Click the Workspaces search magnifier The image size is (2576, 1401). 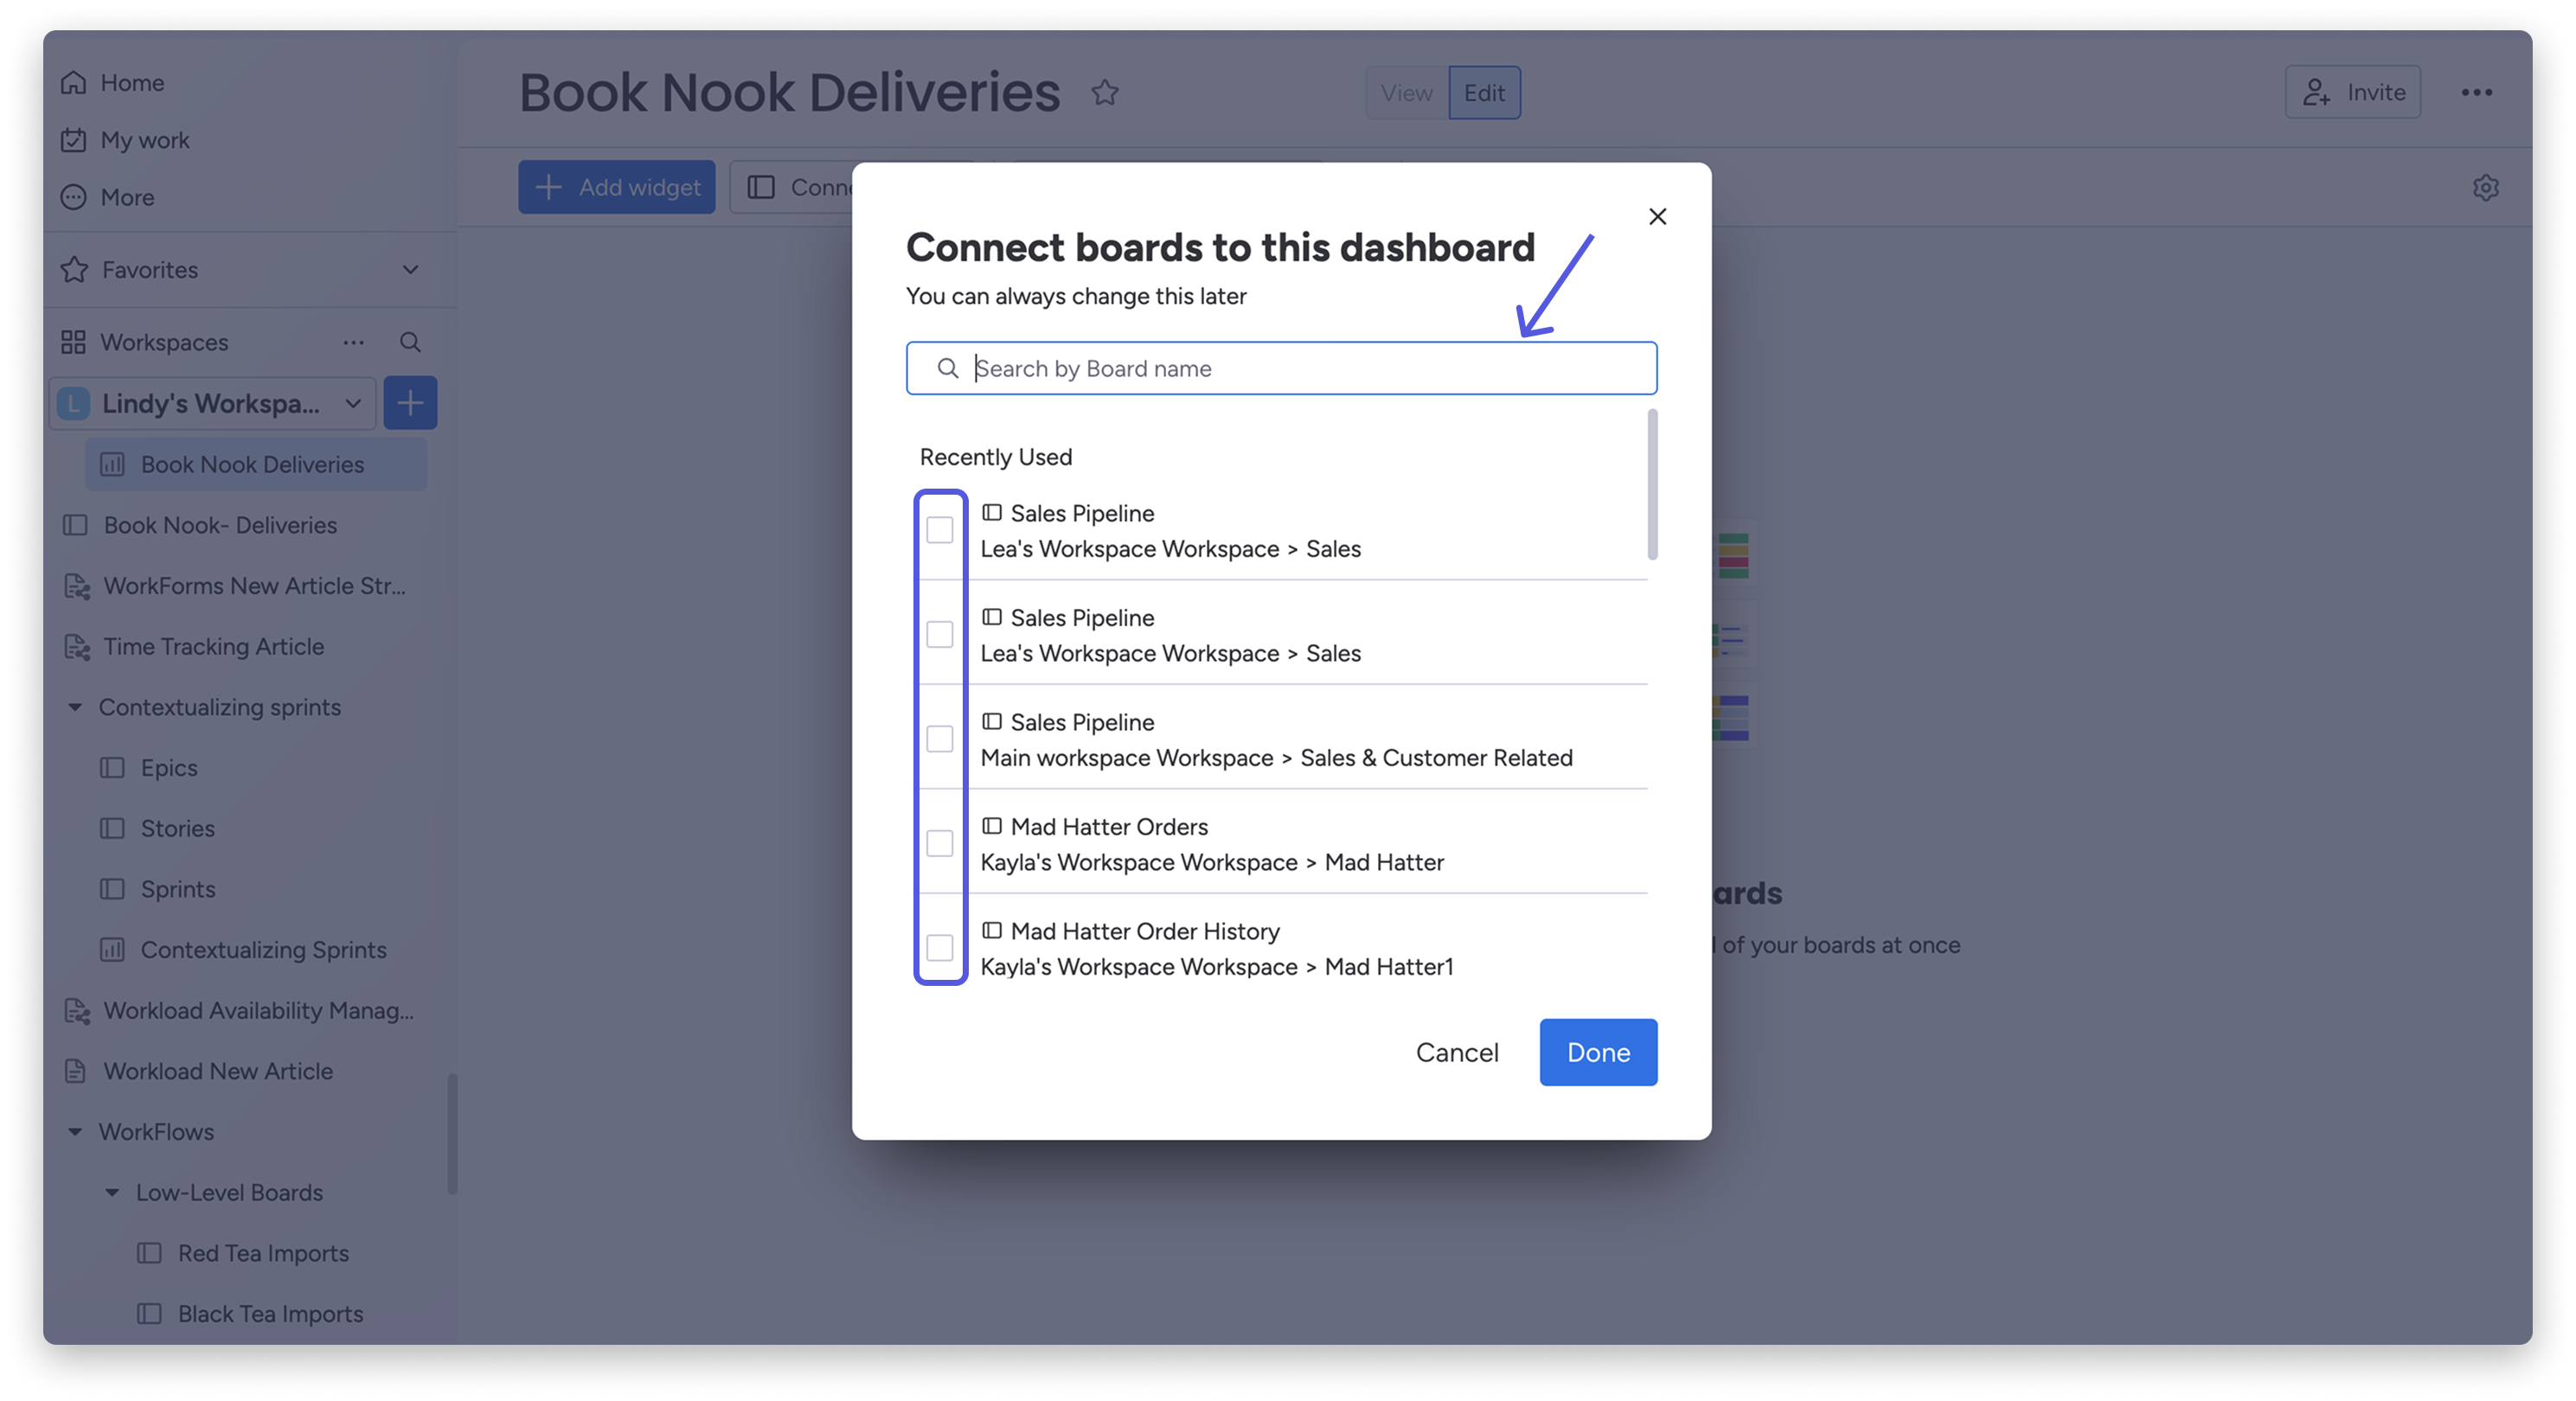[x=410, y=342]
